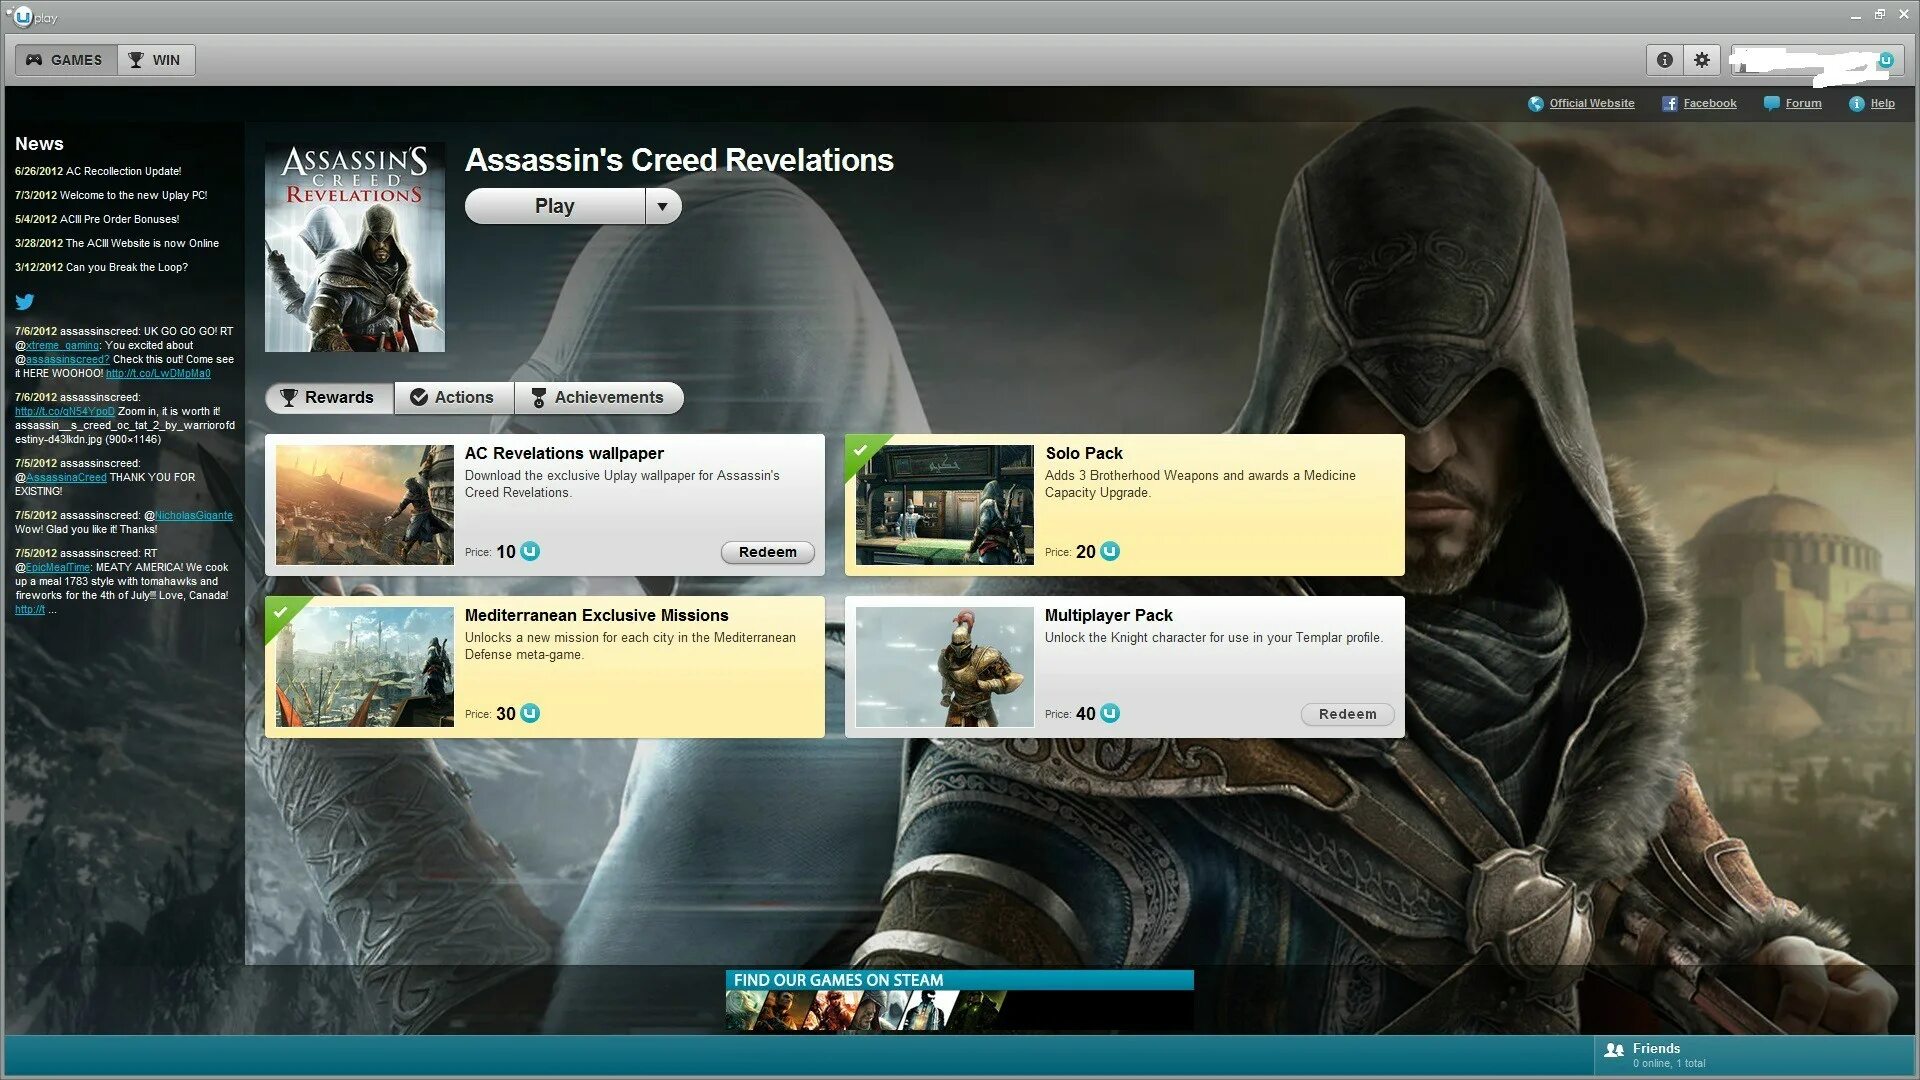
Task: Open the AC Recollection Update news item
Action: tap(98, 171)
